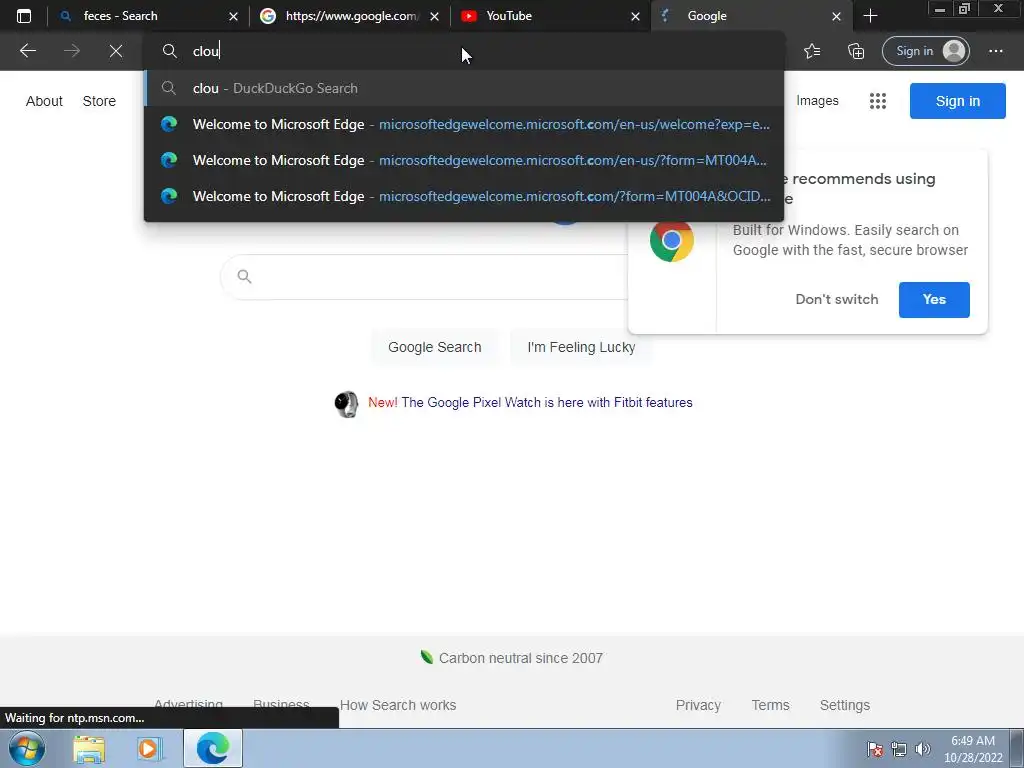Choose Welcome to Microsoft Edge welcome?exp suggestion
1024x768 pixels.
tap(464, 124)
